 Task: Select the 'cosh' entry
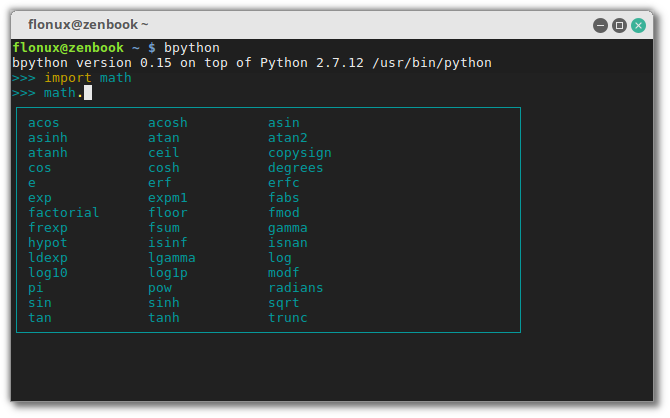pos(164,168)
